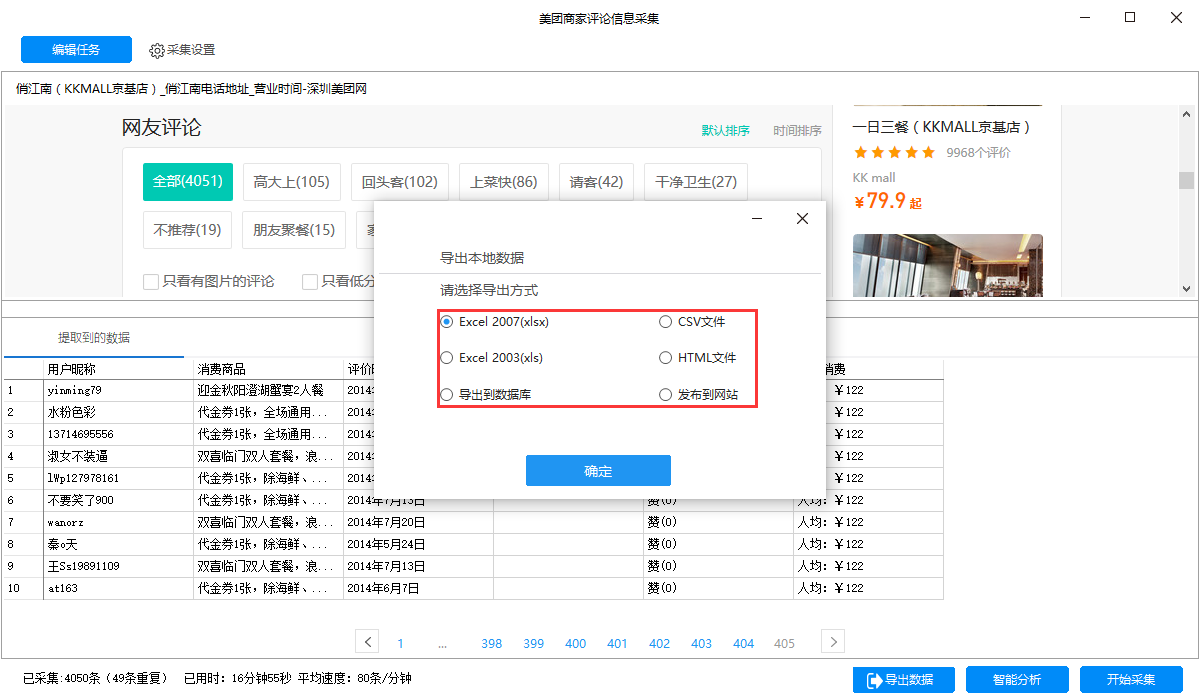This screenshot has height=700, width=1200.
Task: Select the at163 nickname cell
Action: [119, 588]
